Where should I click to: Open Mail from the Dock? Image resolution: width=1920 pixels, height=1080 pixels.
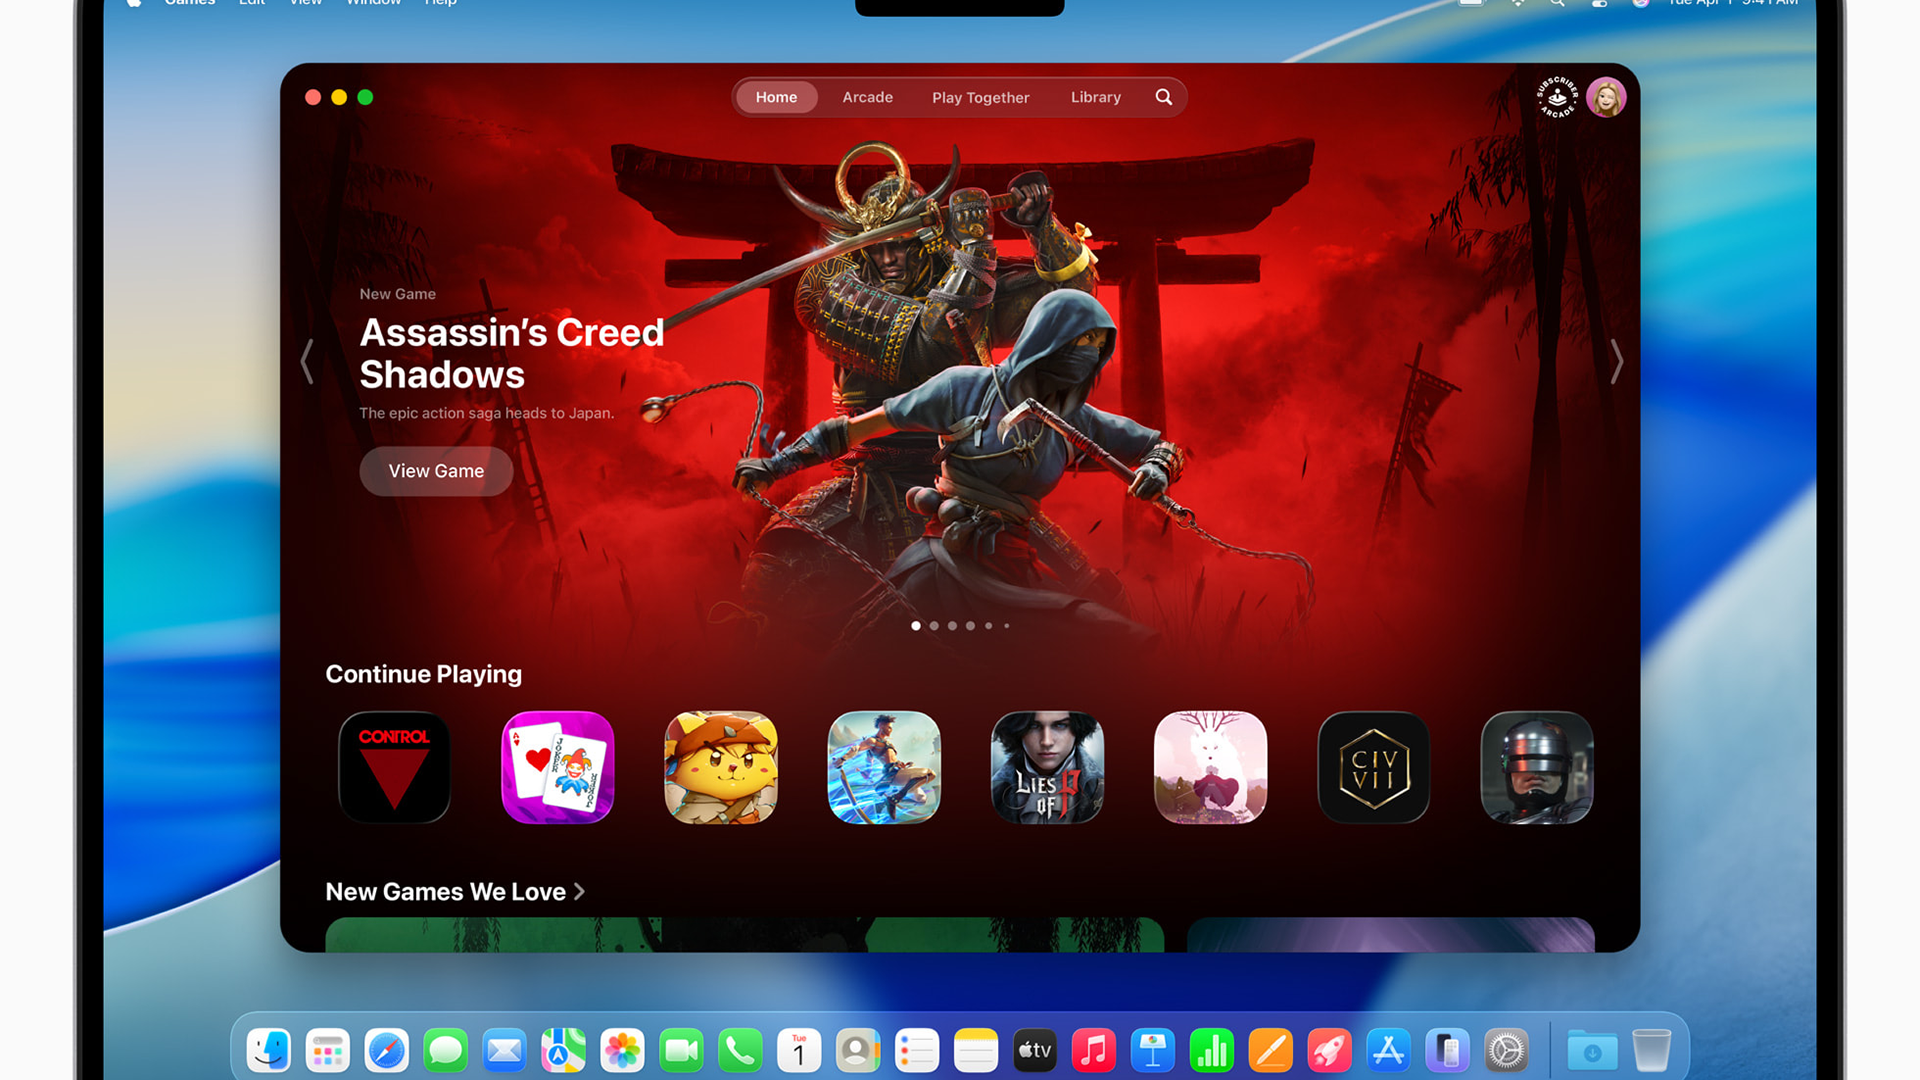tap(505, 1051)
